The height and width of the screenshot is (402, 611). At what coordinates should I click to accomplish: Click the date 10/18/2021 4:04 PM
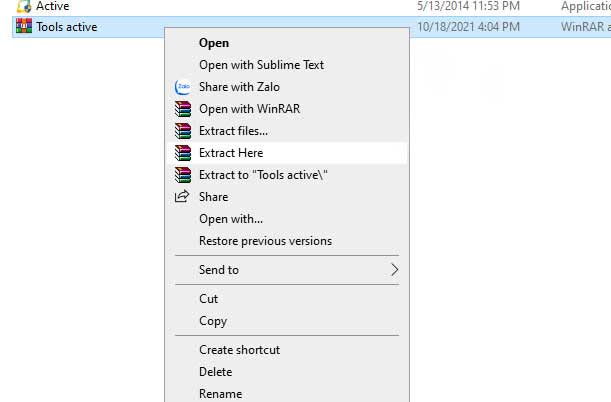click(468, 27)
